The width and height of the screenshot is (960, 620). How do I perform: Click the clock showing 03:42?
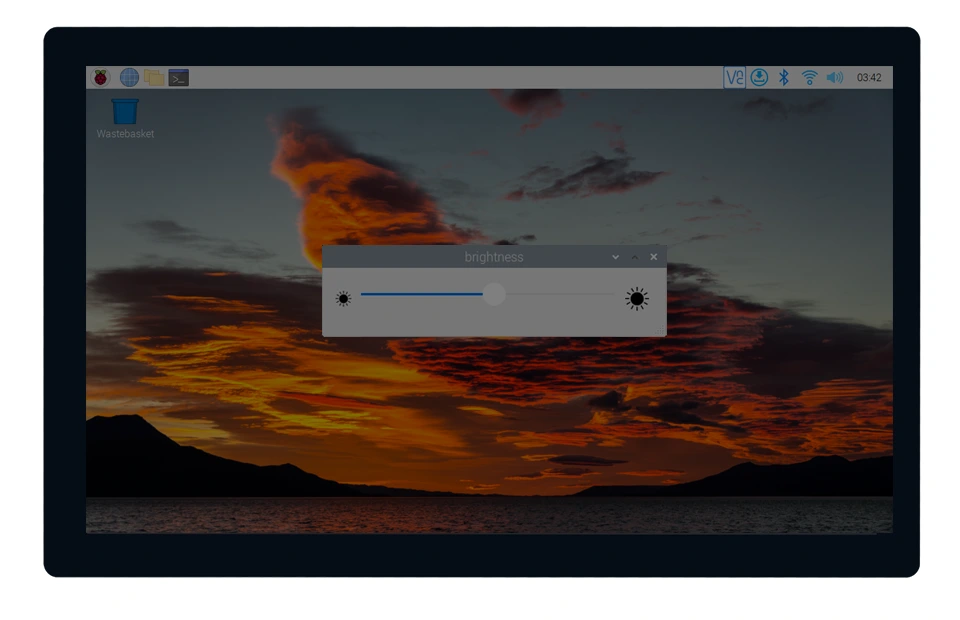[x=869, y=77]
